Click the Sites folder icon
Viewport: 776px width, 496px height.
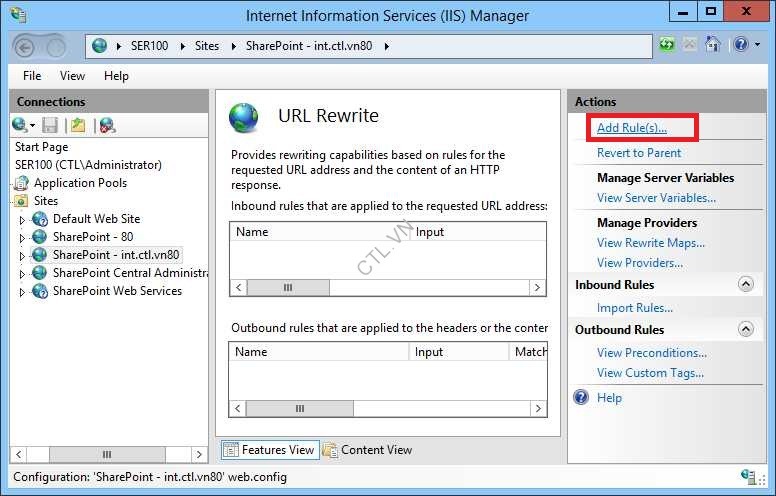point(21,201)
